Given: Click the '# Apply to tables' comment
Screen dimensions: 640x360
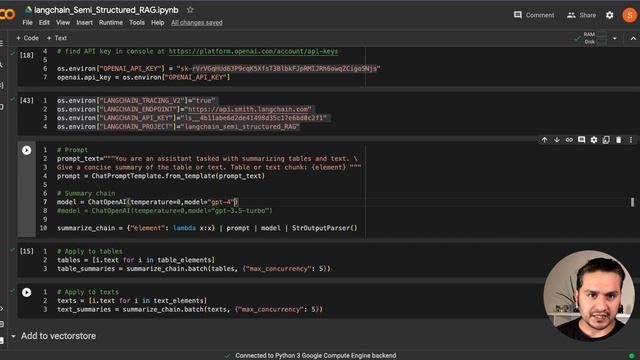Looking at the screenshot, I should click(90, 251).
